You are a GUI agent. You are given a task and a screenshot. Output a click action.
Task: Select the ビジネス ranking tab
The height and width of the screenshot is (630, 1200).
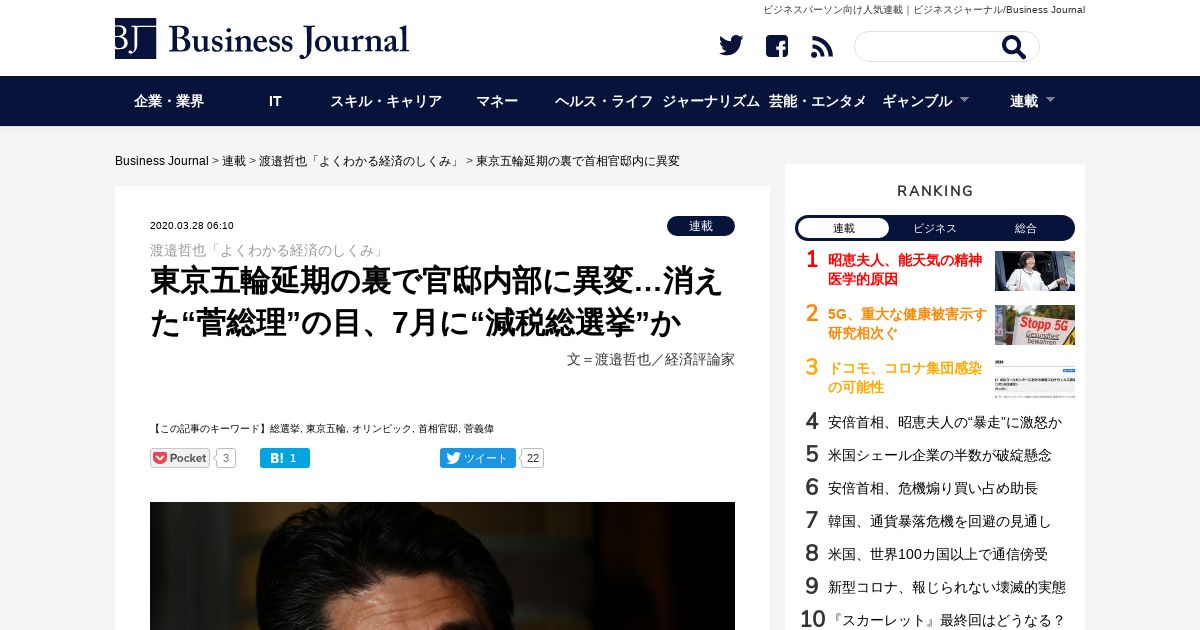point(935,228)
